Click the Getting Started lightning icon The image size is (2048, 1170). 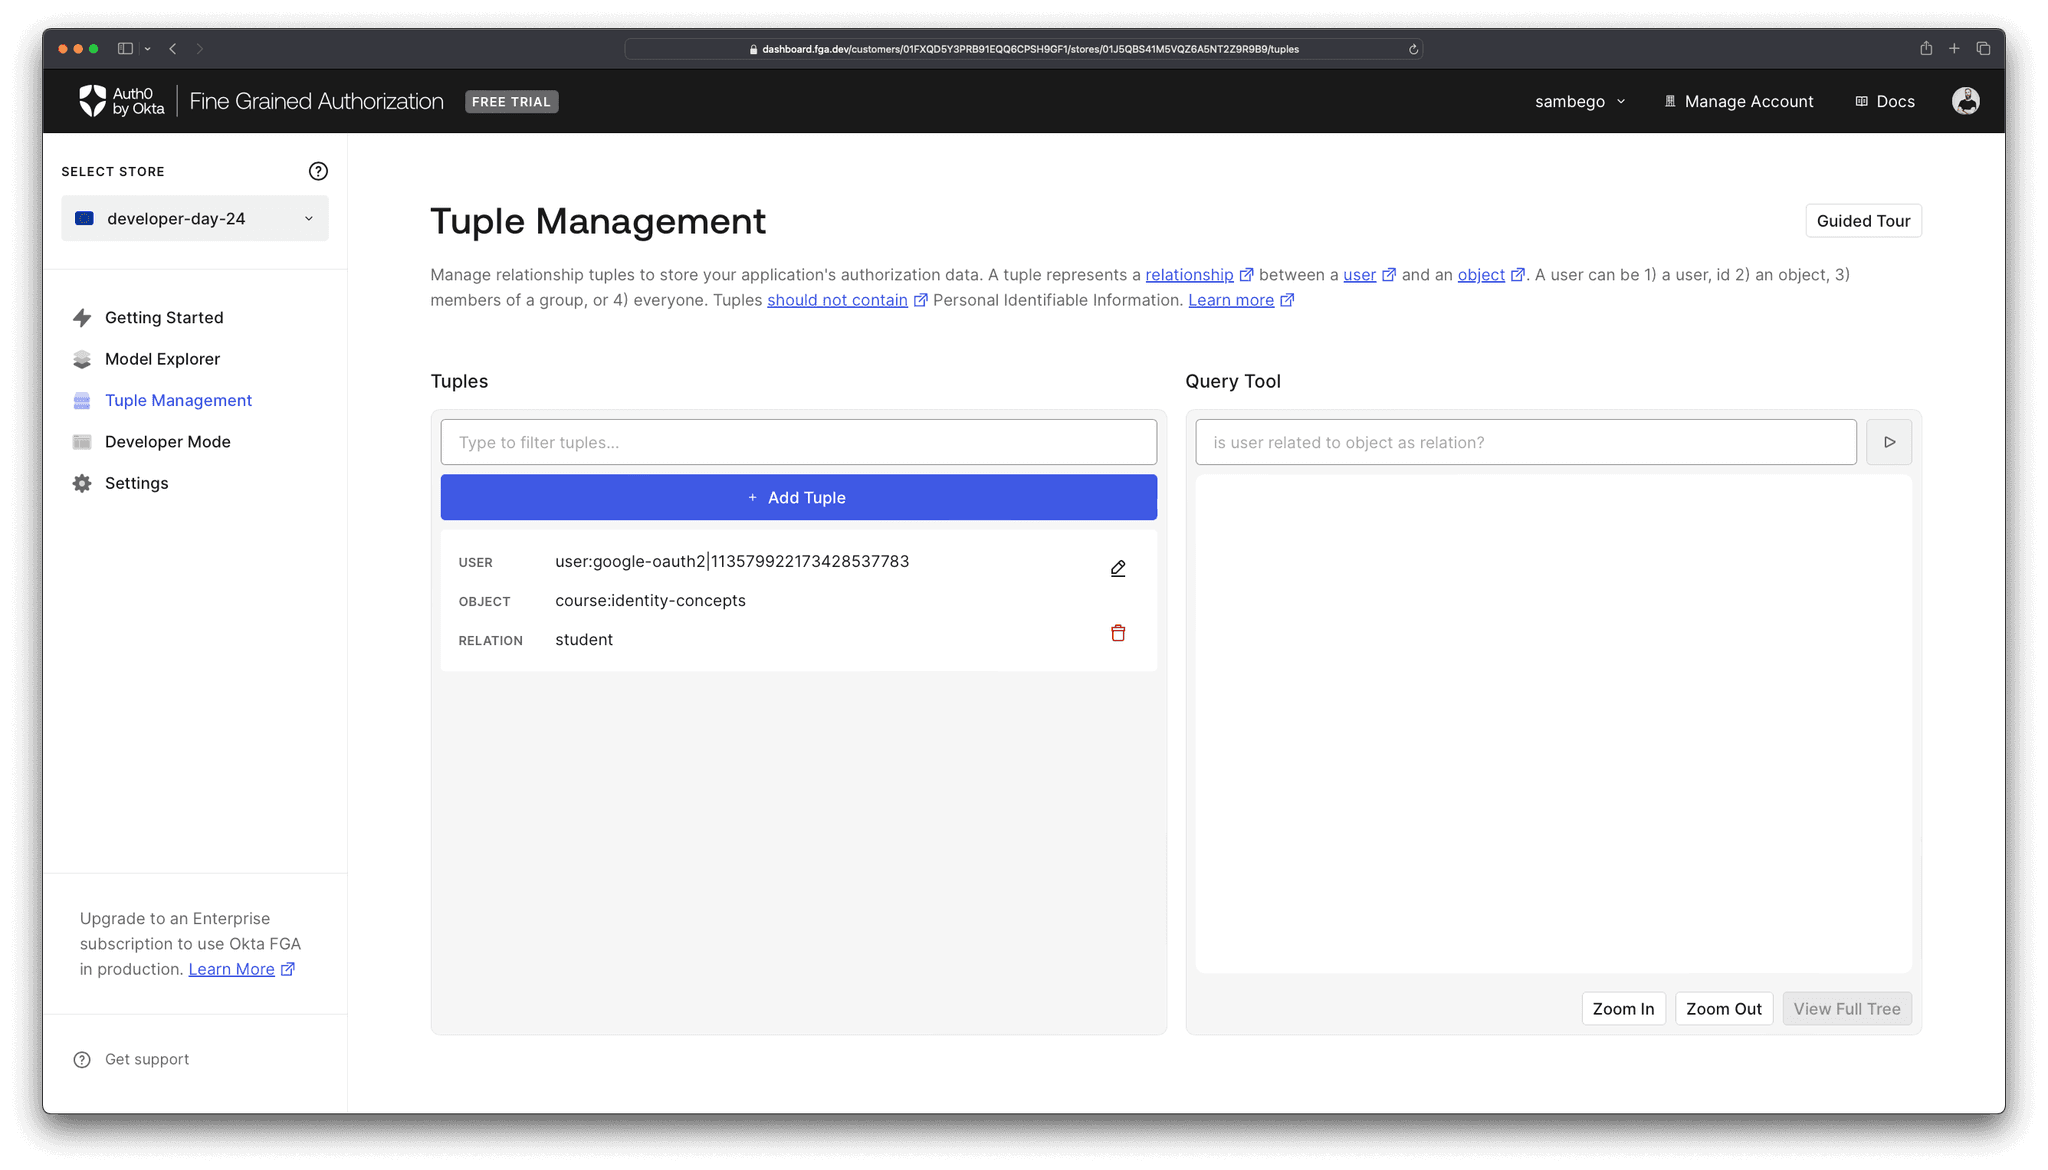[x=82, y=317]
